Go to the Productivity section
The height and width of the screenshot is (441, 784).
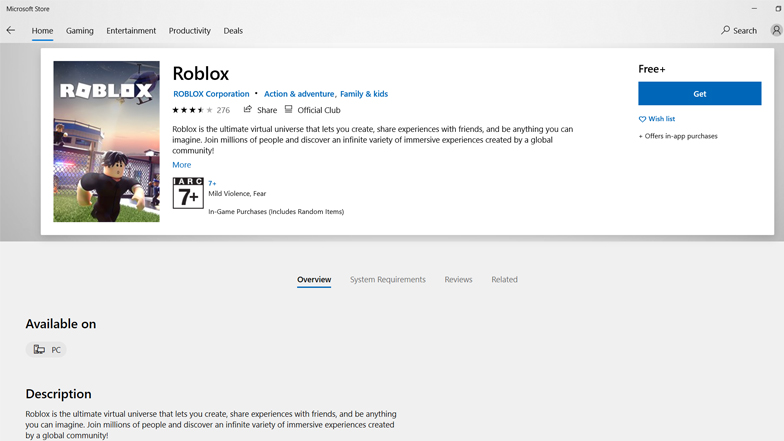[190, 30]
